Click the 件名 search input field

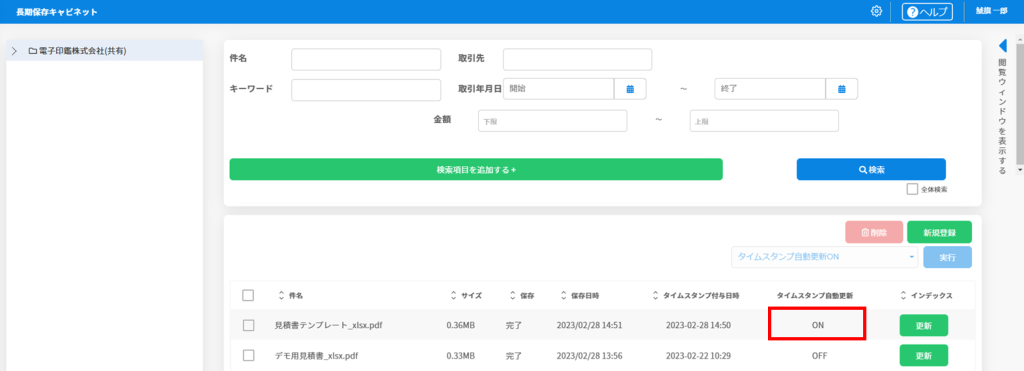(x=366, y=59)
